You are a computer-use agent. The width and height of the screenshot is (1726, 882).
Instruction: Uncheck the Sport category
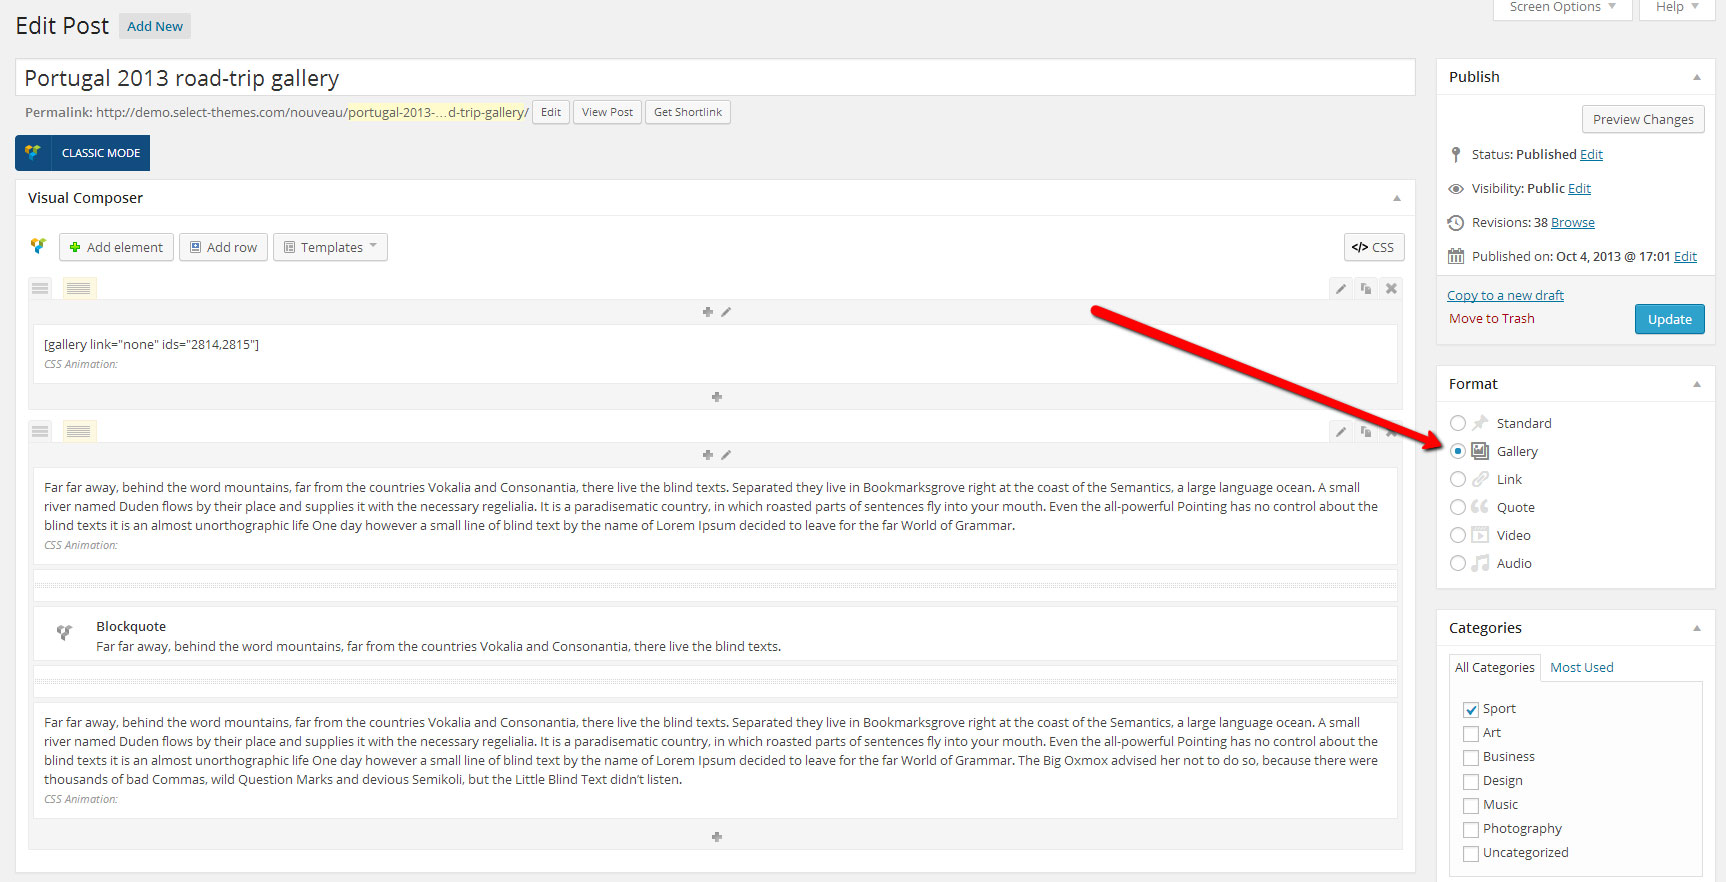coord(1471,710)
